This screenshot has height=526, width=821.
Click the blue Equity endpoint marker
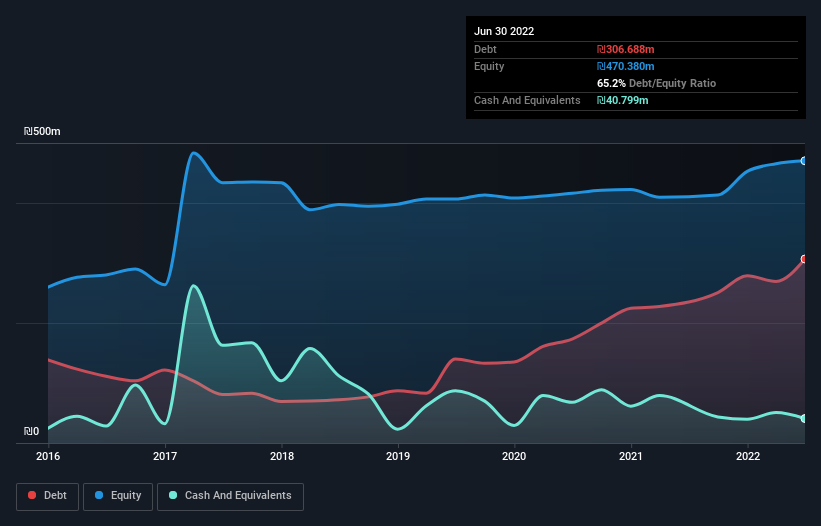804,161
